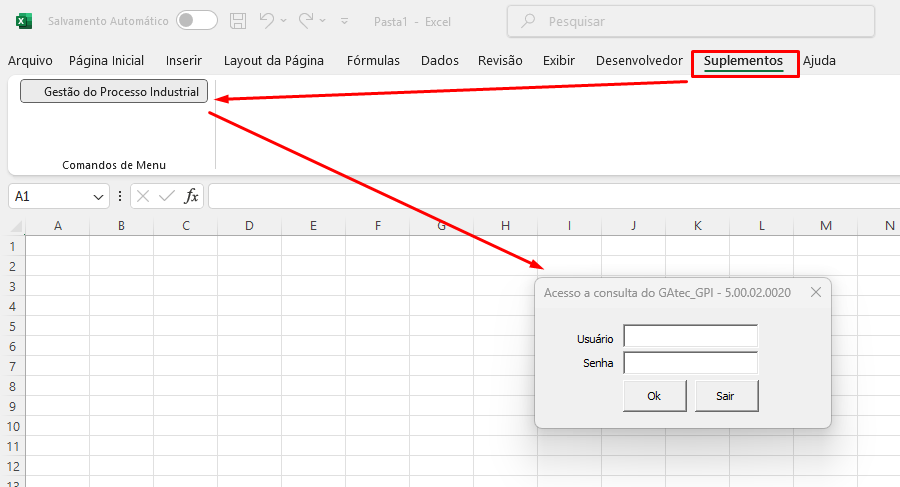The image size is (900, 487).
Task: Click the cancel X icon in formula bar
Action: 144,196
